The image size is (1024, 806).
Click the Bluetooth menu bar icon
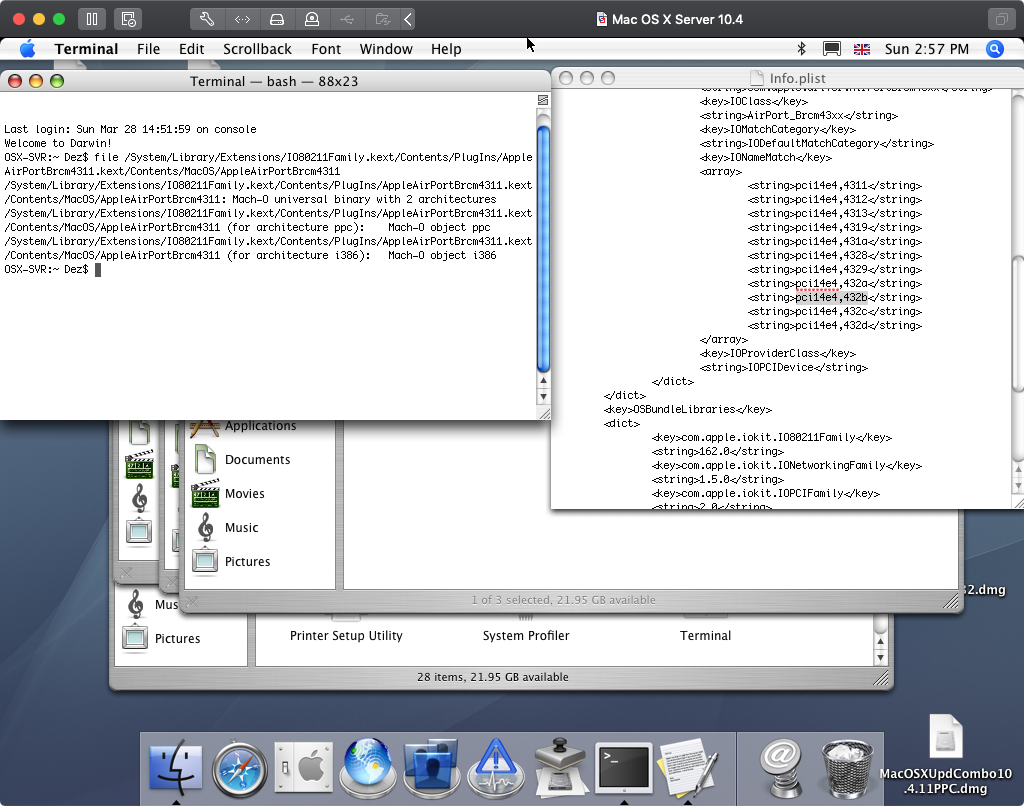[x=802, y=49]
